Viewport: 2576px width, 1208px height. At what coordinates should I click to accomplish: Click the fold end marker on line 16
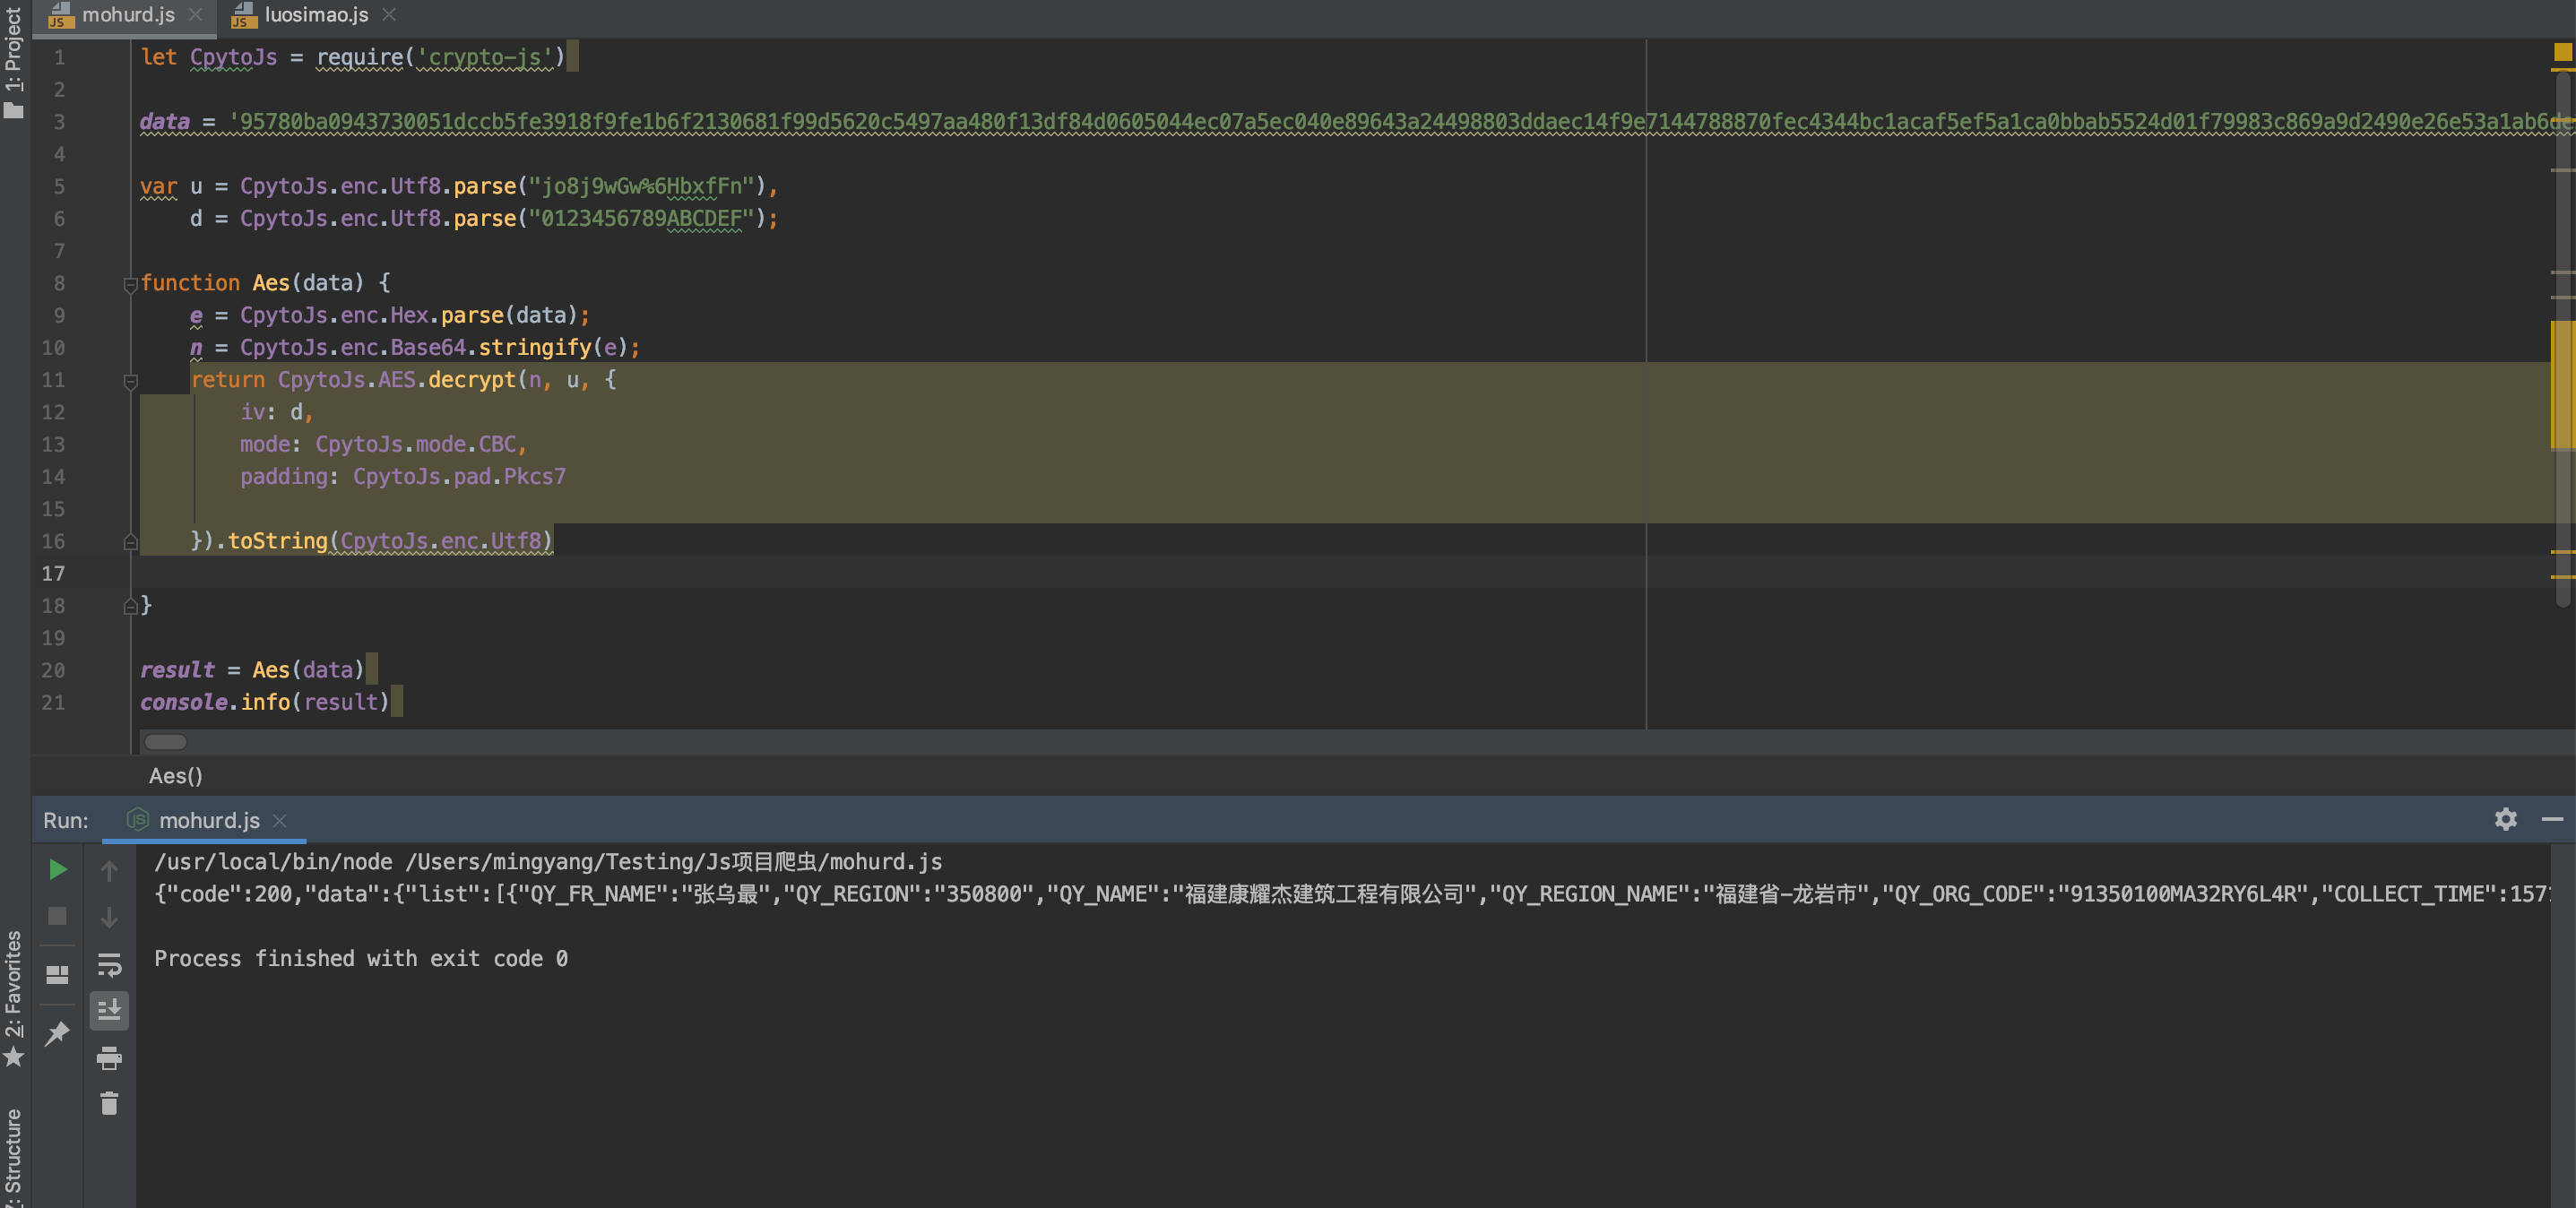pyautogui.click(x=130, y=542)
